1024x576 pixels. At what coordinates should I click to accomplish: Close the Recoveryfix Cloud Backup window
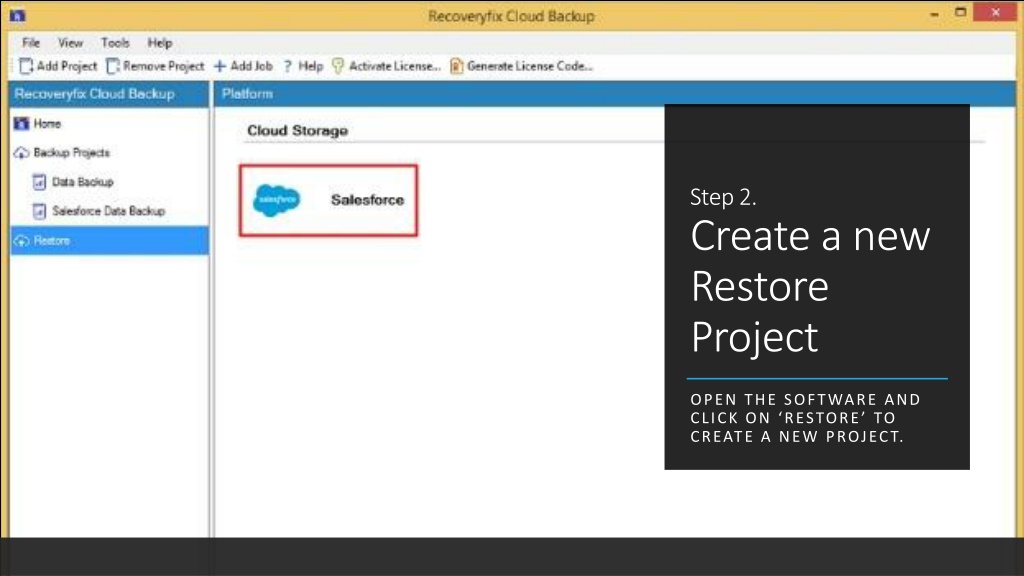click(995, 12)
